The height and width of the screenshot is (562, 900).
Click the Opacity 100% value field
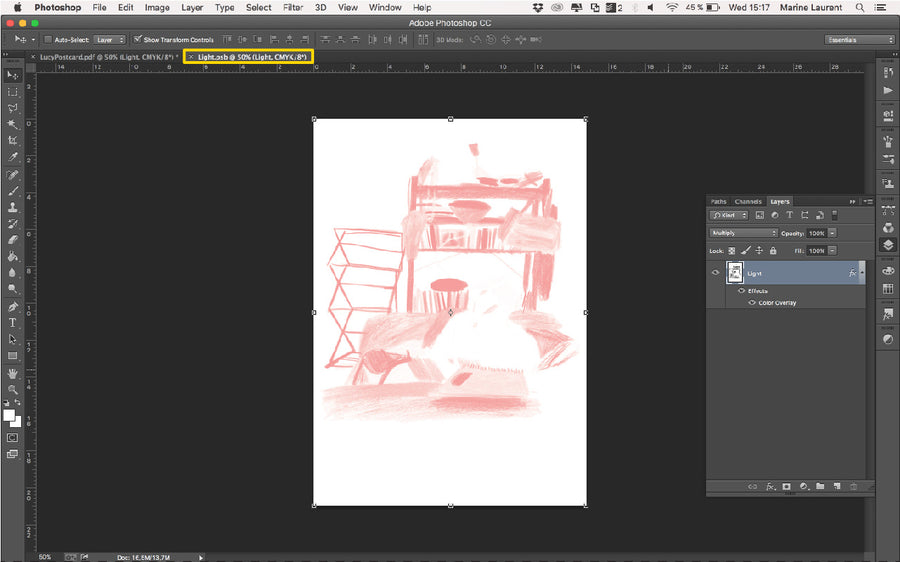(x=816, y=233)
